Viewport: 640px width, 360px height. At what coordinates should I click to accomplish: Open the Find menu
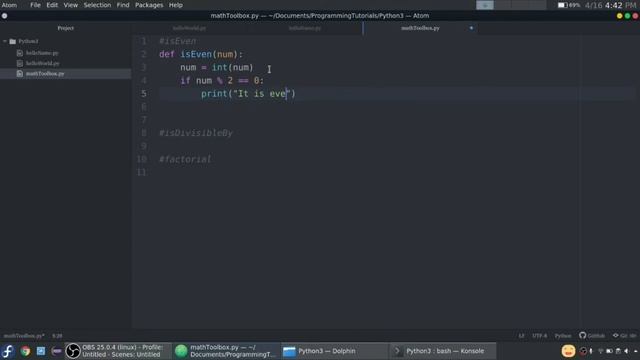123,5
